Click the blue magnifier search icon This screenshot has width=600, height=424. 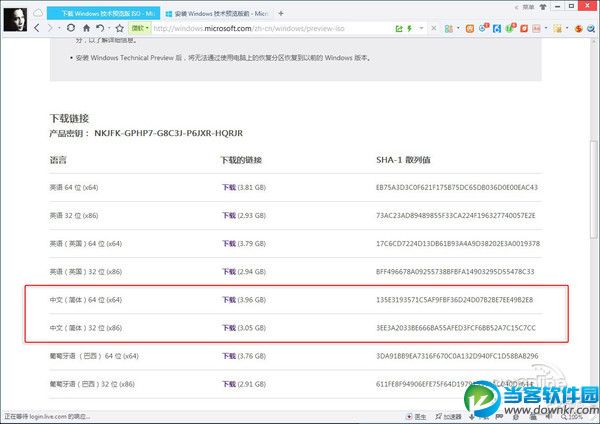point(591,28)
